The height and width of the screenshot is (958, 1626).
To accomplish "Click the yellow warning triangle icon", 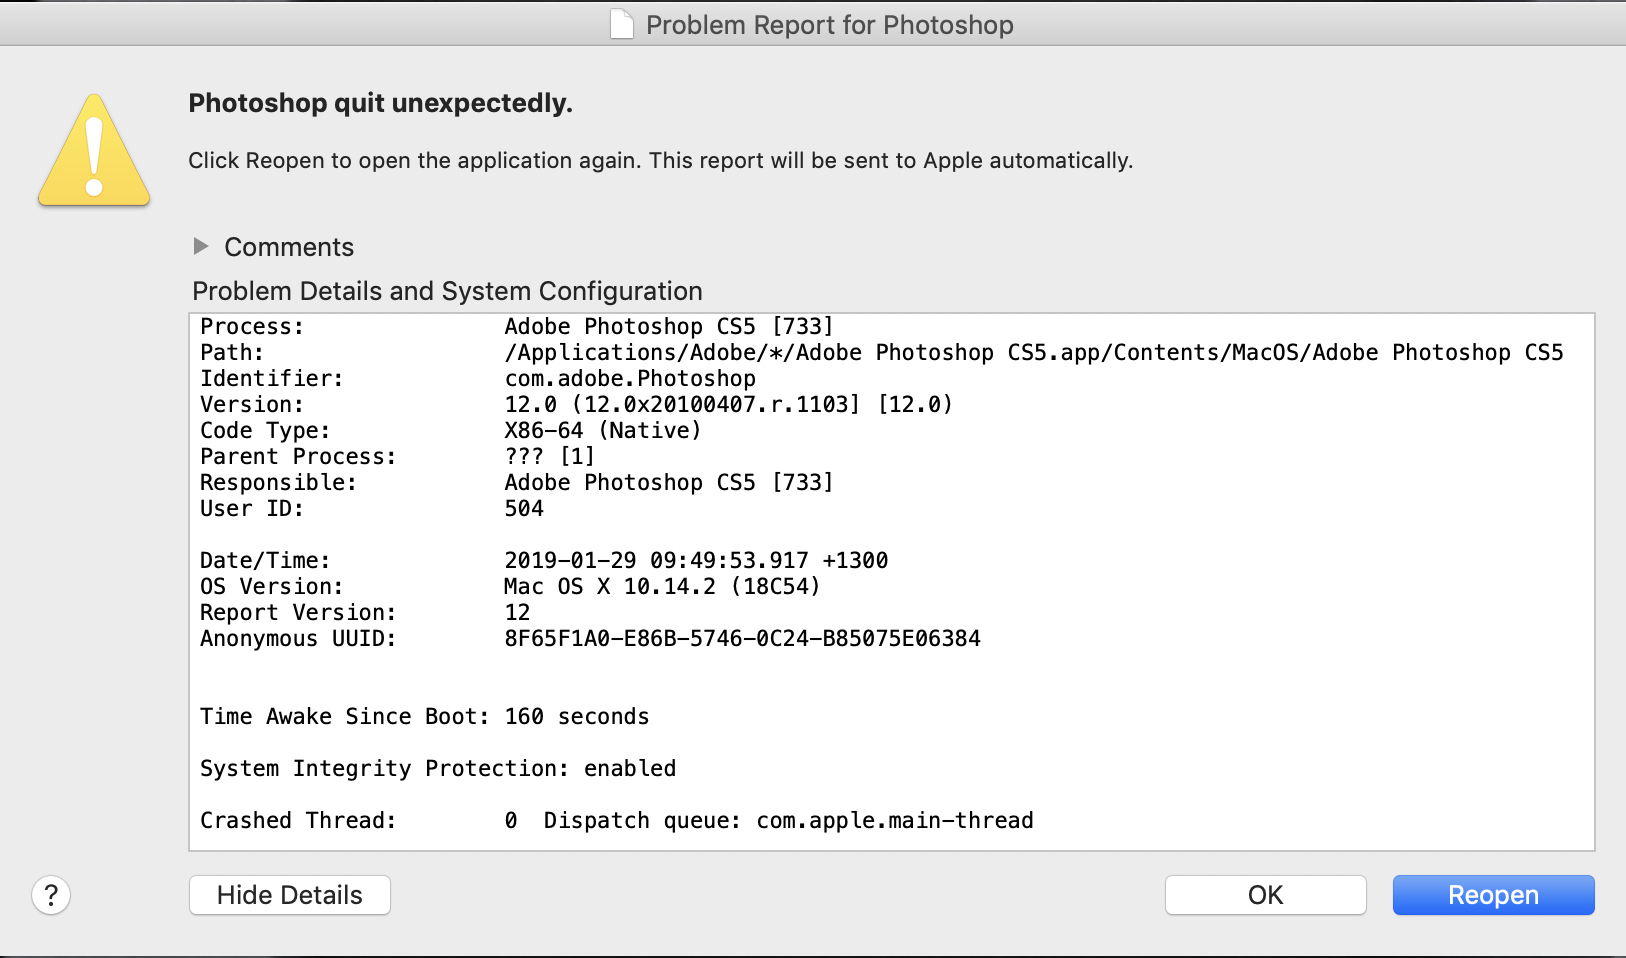I will (94, 153).
